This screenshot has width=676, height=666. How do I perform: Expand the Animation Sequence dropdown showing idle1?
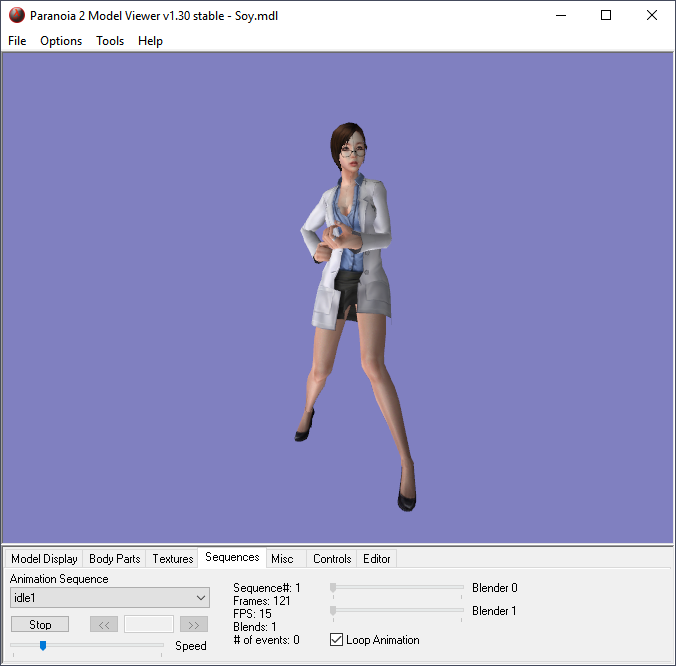[x=110, y=598]
